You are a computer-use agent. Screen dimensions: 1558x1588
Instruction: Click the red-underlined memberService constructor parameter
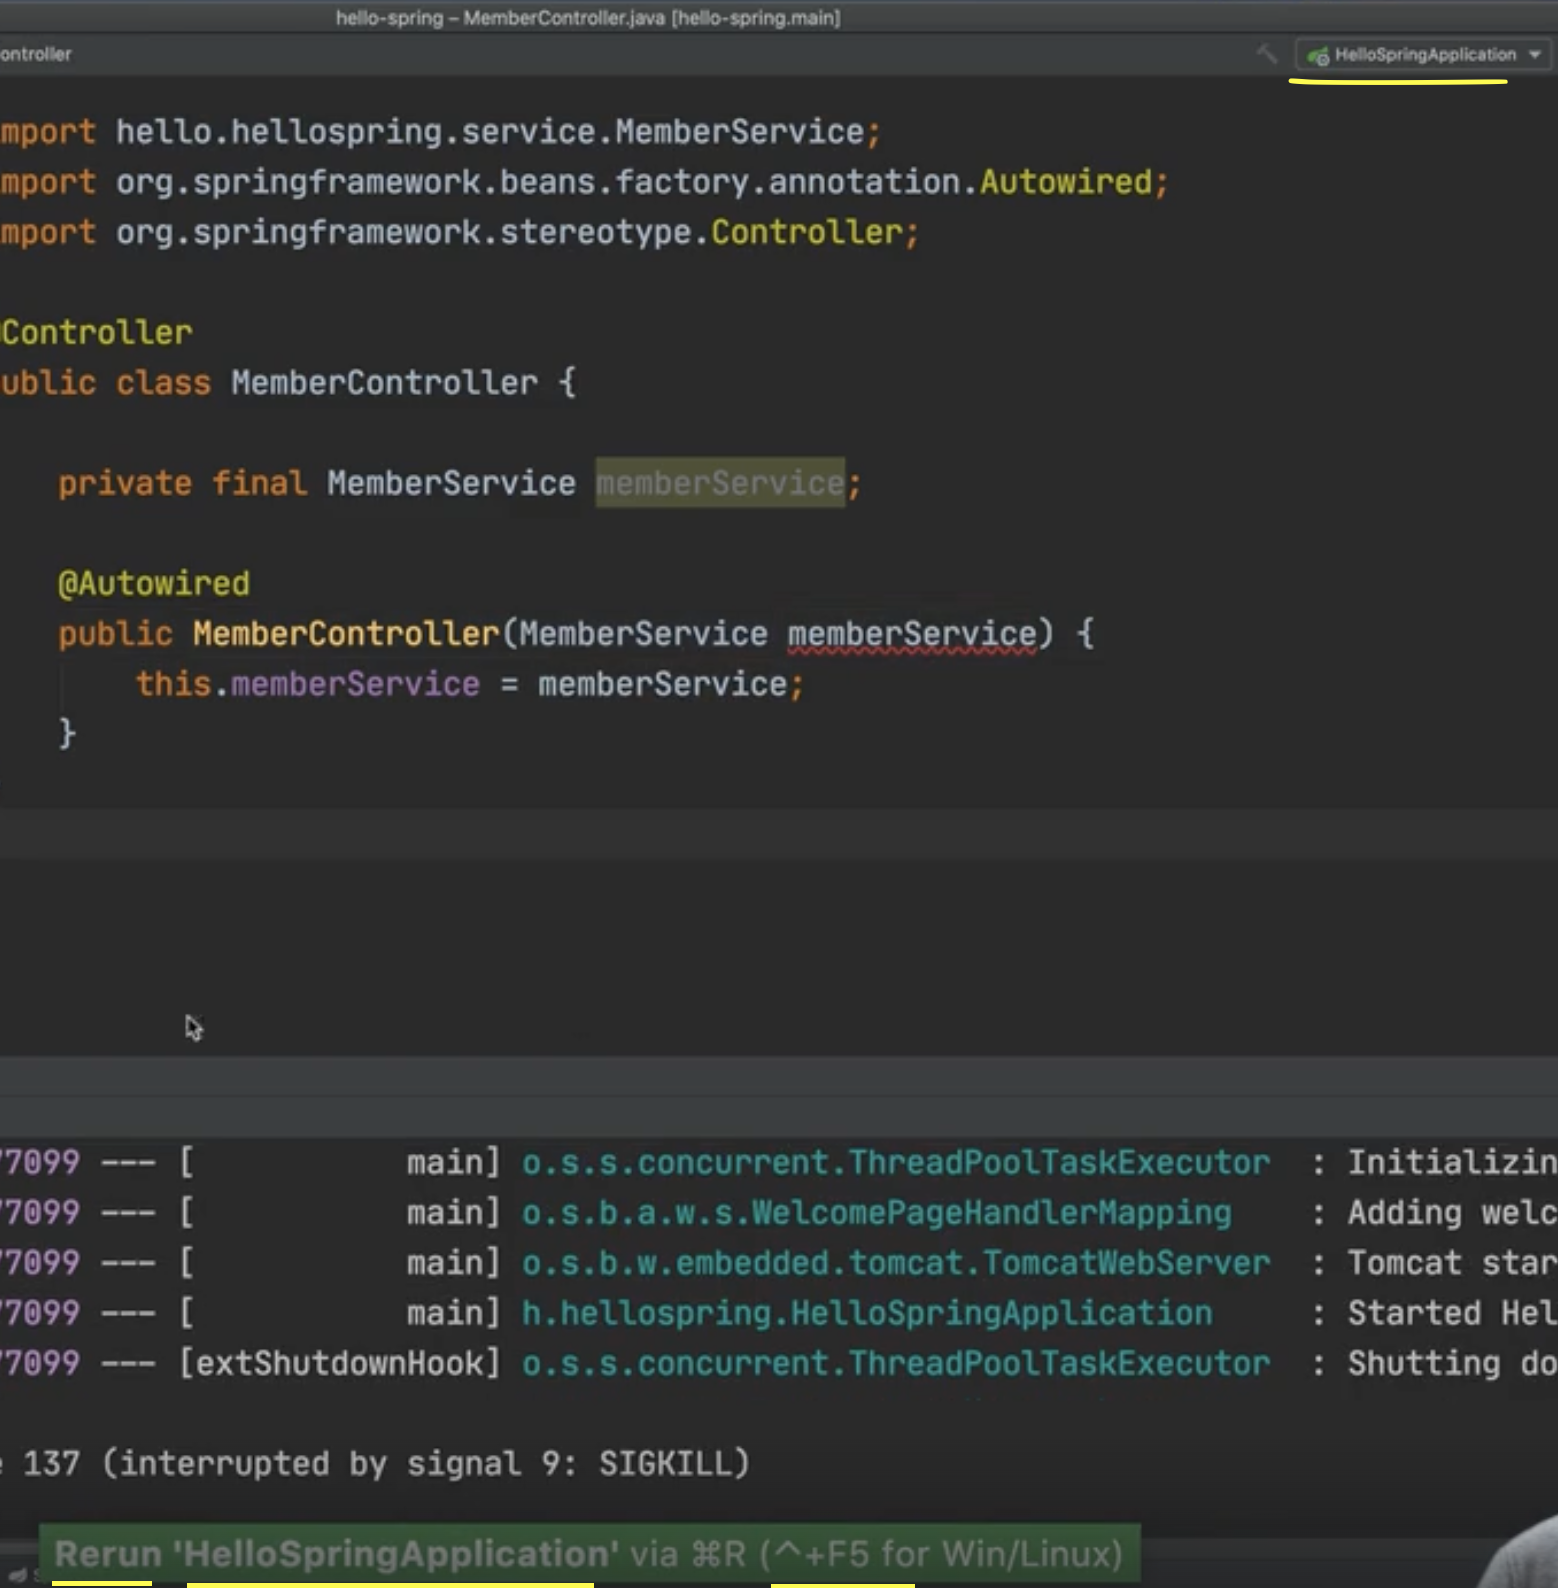point(912,634)
